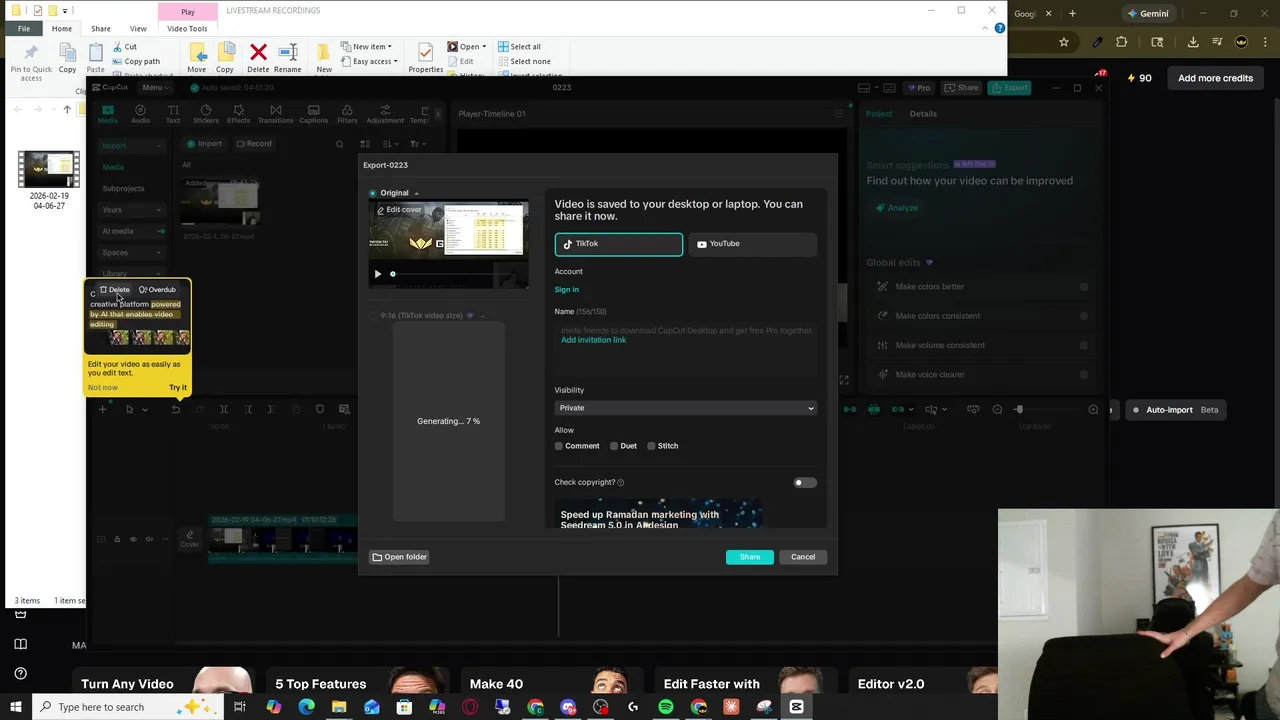Open the Opera browser from taskbar
This screenshot has height=720, width=1280.
(x=470, y=707)
